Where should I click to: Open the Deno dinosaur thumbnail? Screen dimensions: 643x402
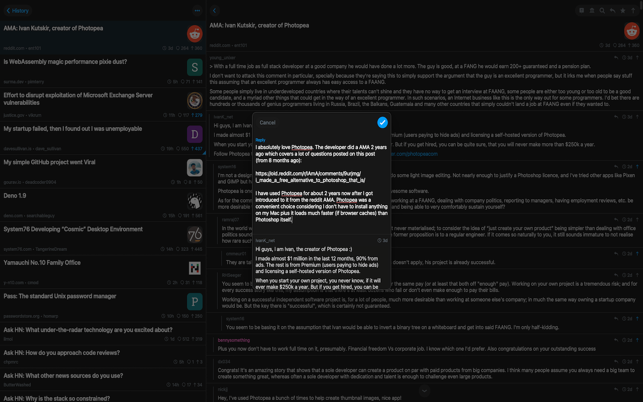pyautogui.click(x=194, y=201)
